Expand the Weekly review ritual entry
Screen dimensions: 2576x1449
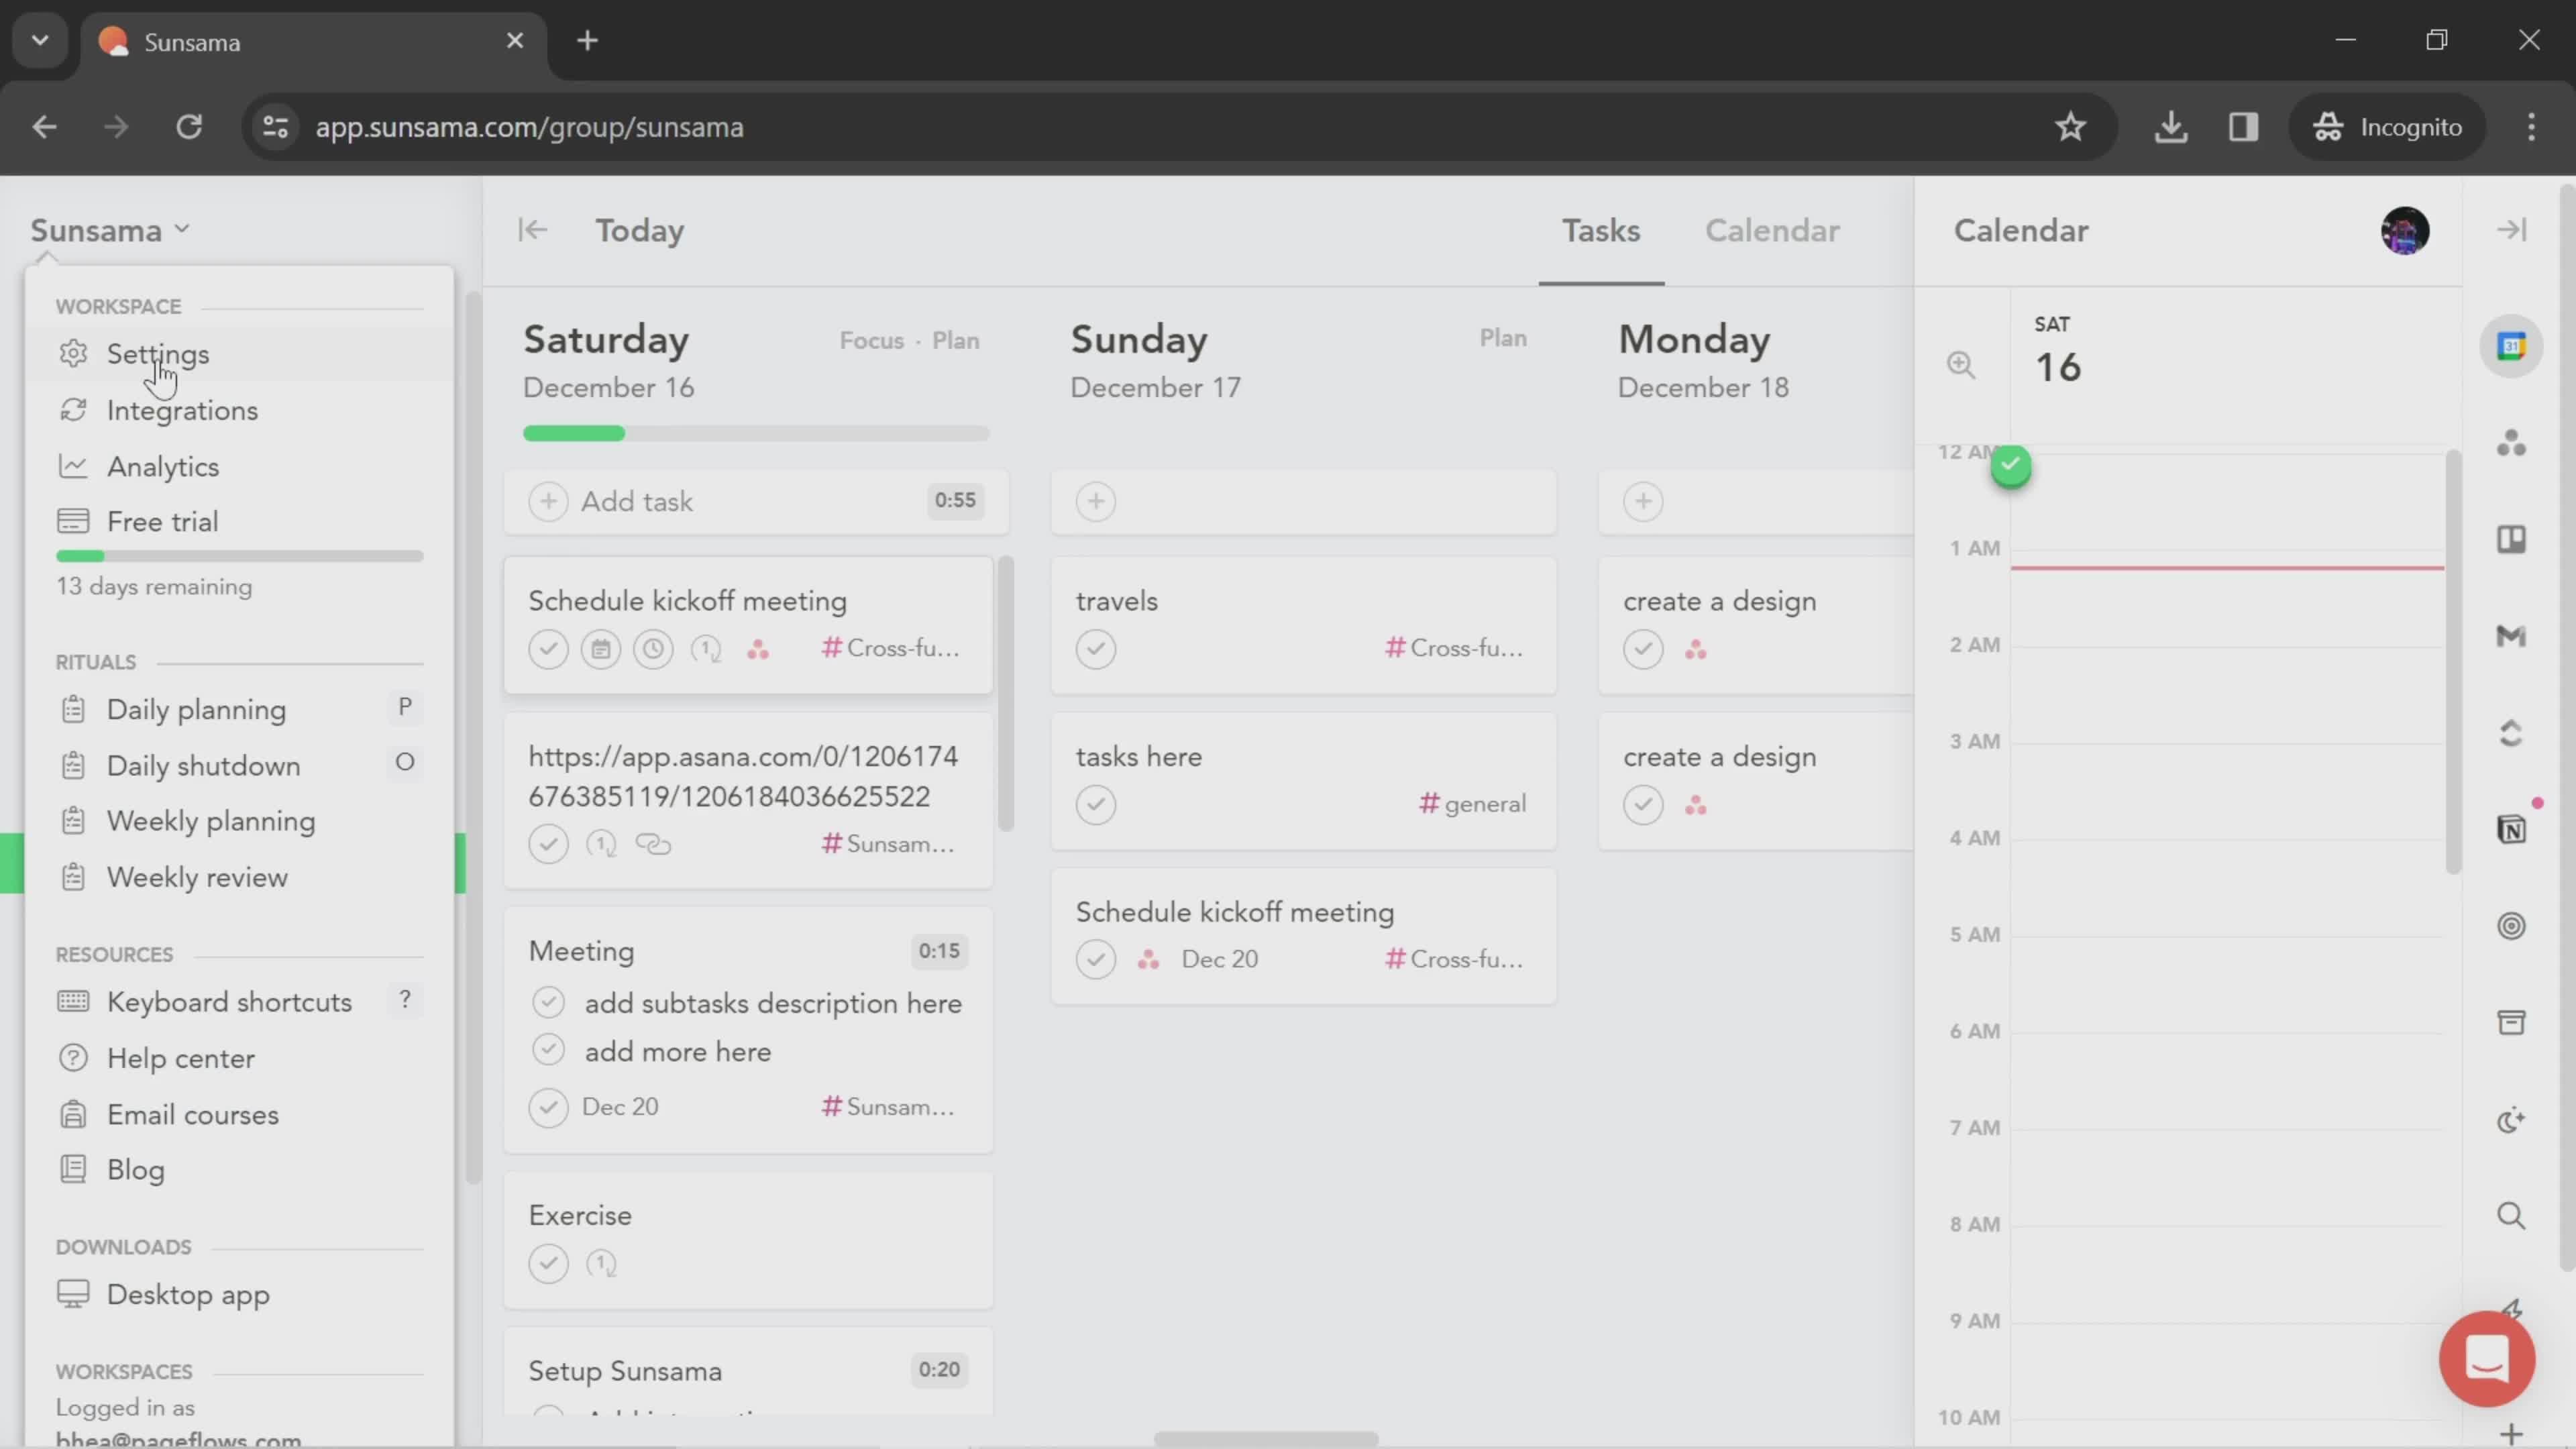198,875
